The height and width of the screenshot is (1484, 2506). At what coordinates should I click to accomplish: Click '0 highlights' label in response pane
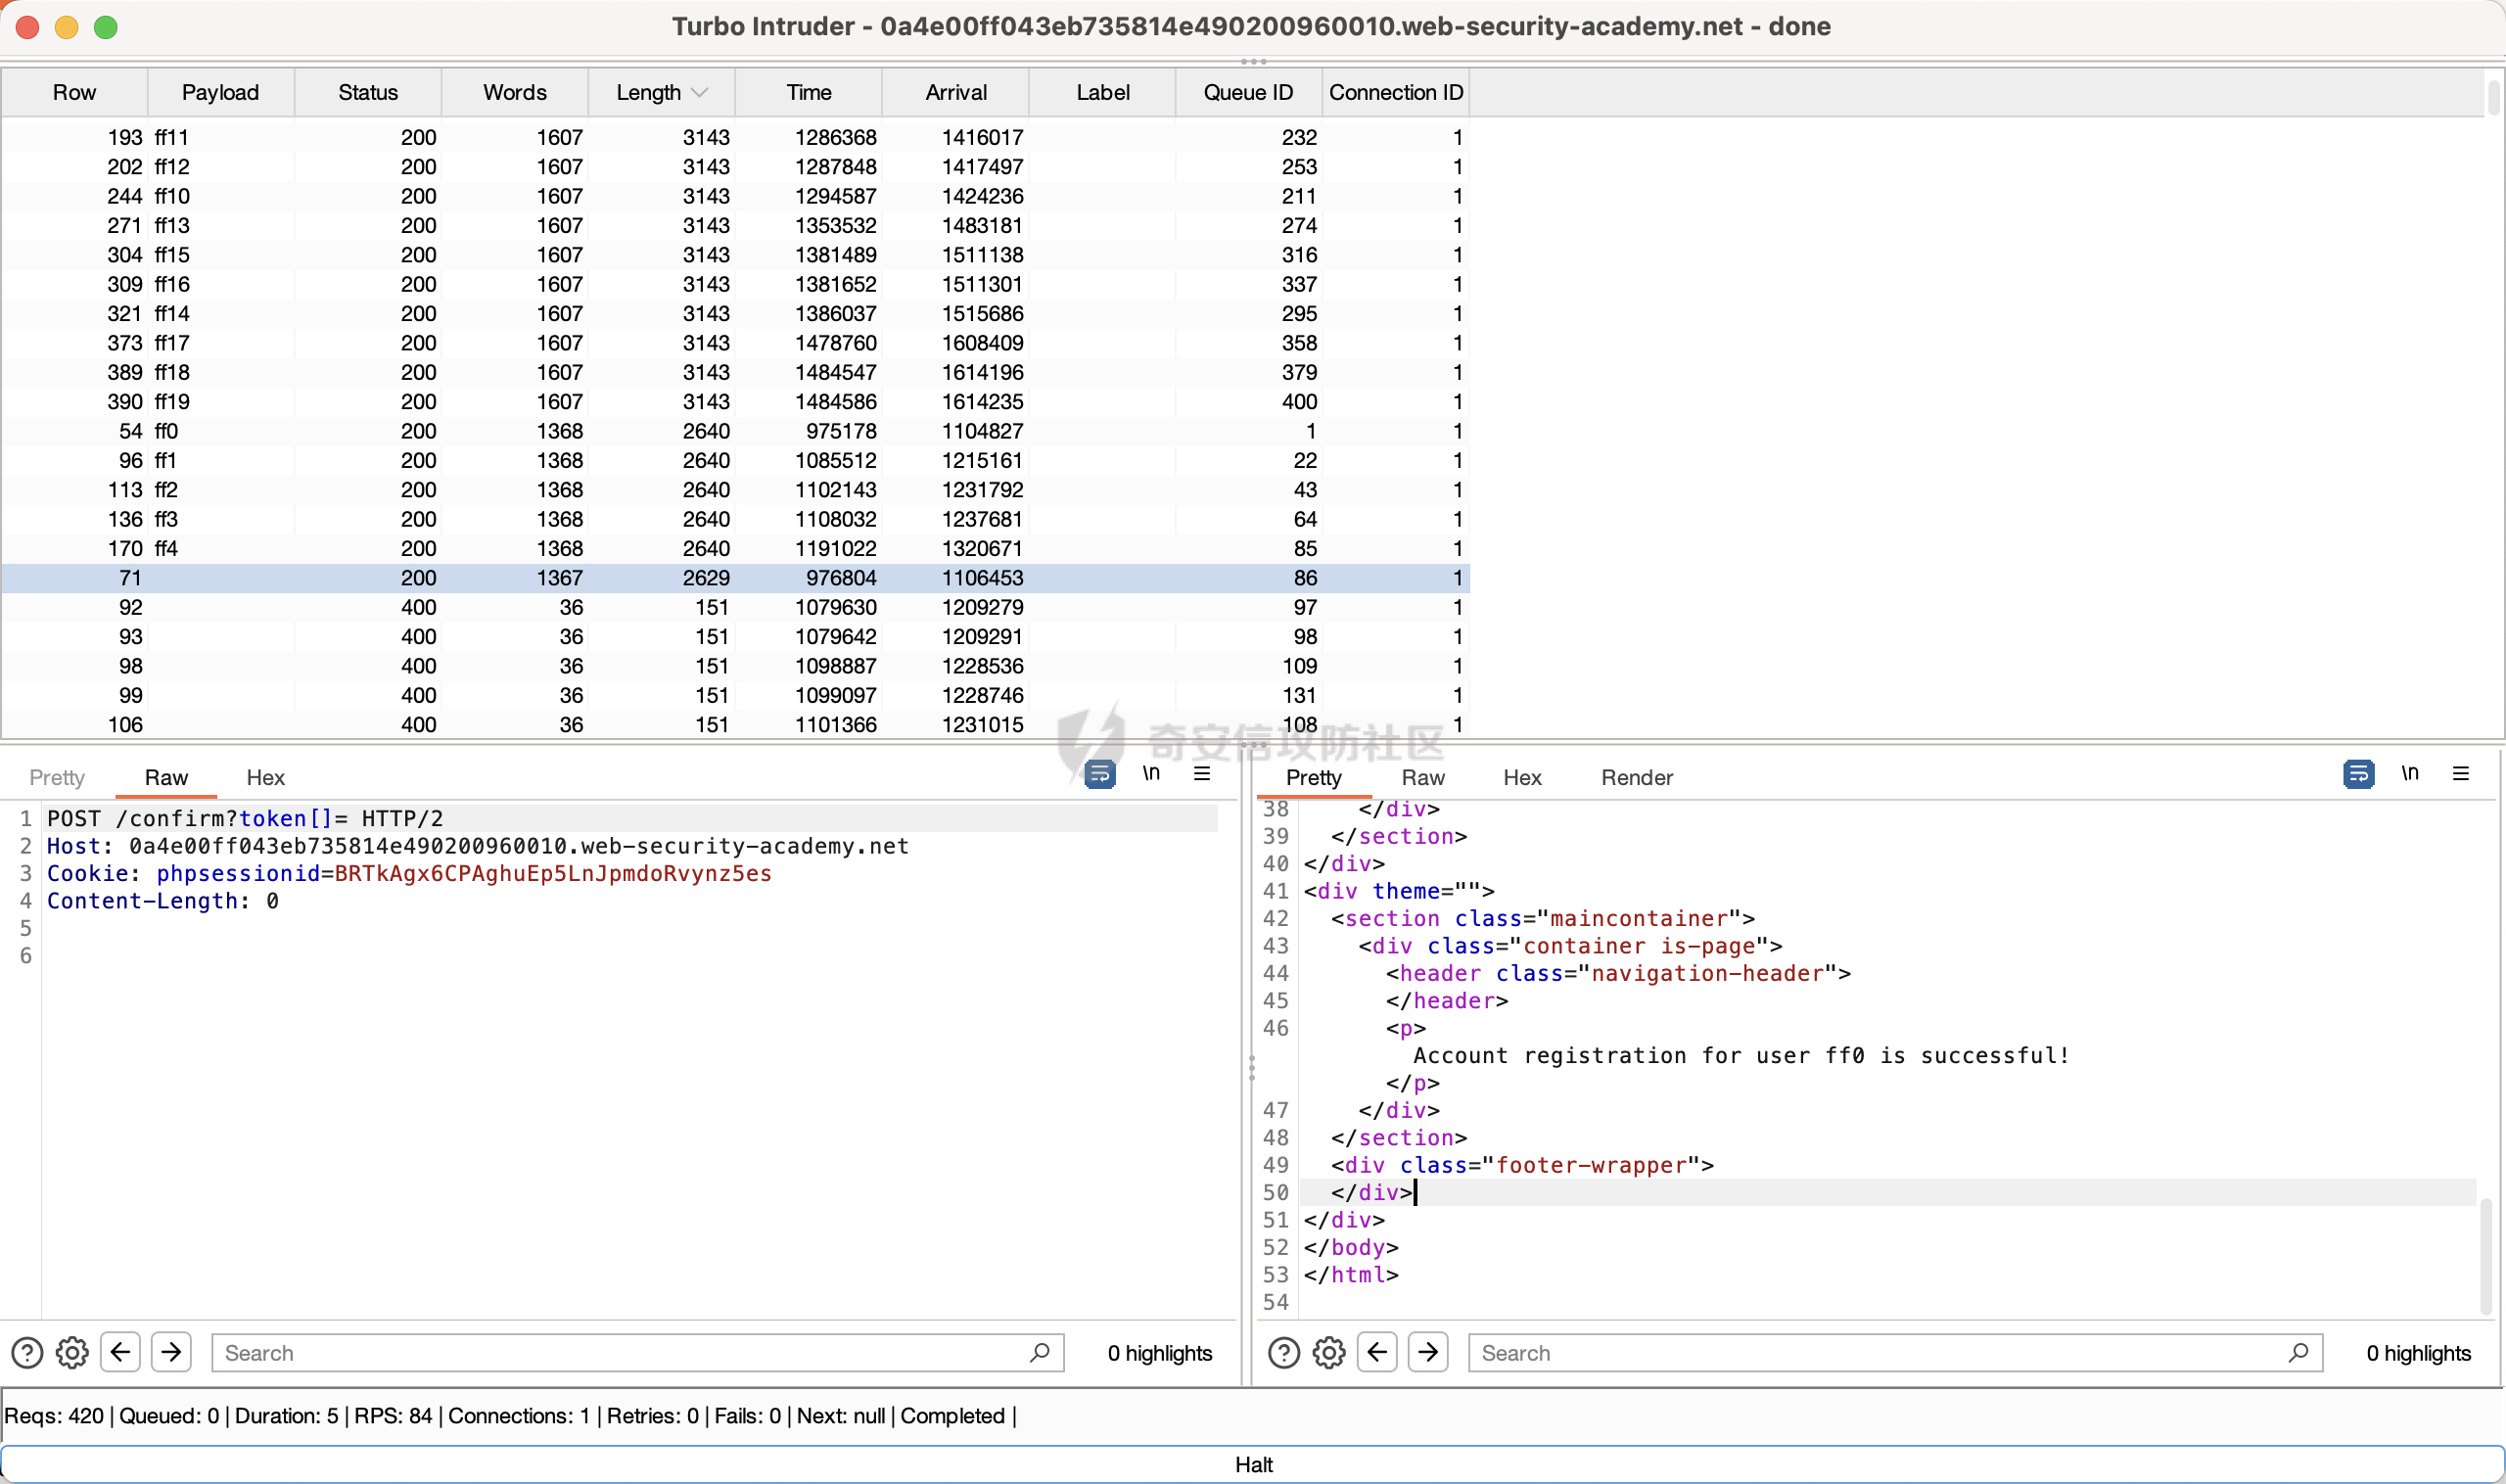click(2418, 1353)
